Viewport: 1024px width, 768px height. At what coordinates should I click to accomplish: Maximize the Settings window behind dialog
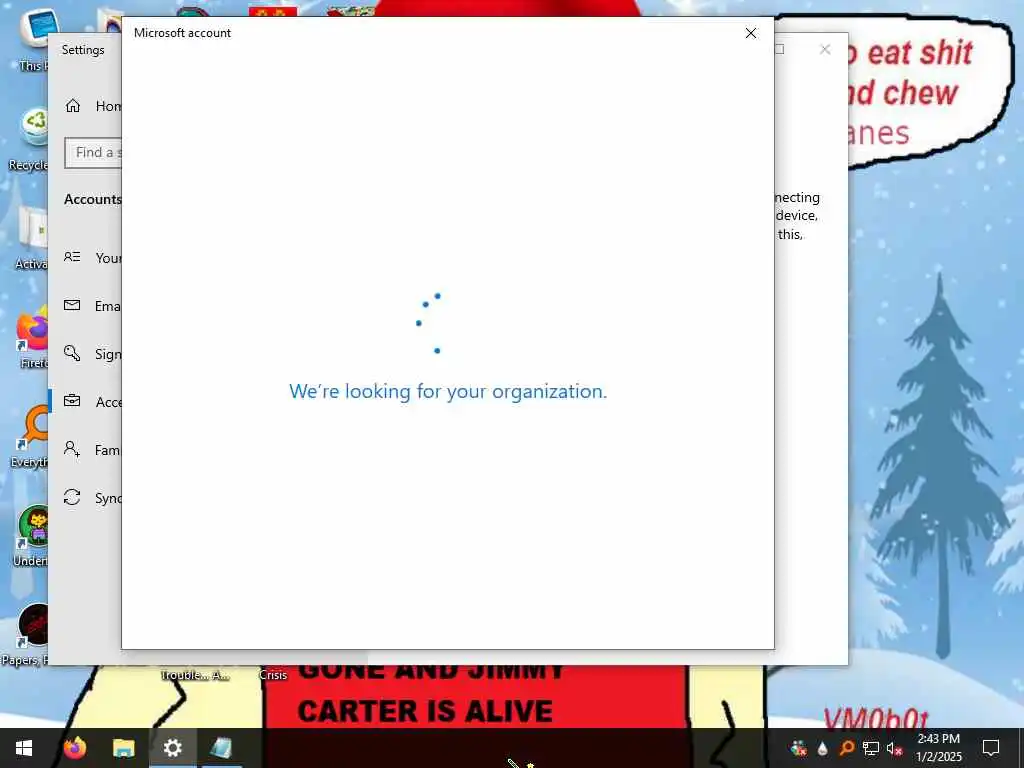[780, 50]
